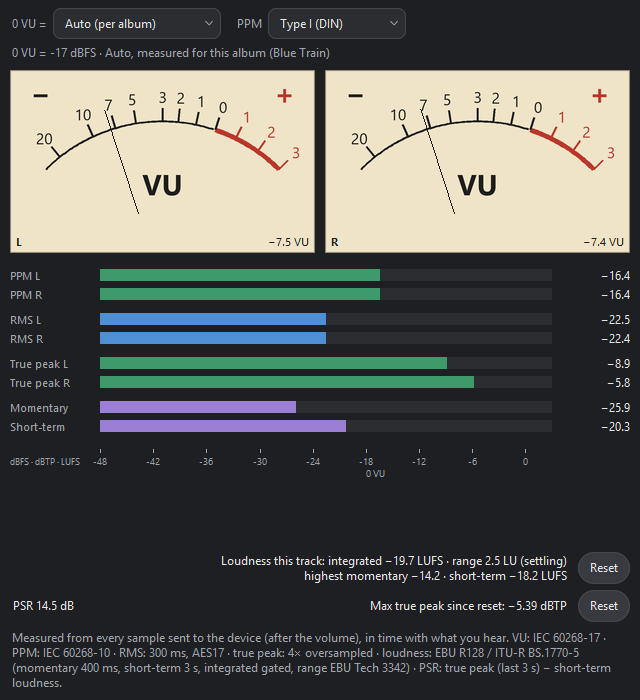Click the highest momentary -14.2 line

436,576
